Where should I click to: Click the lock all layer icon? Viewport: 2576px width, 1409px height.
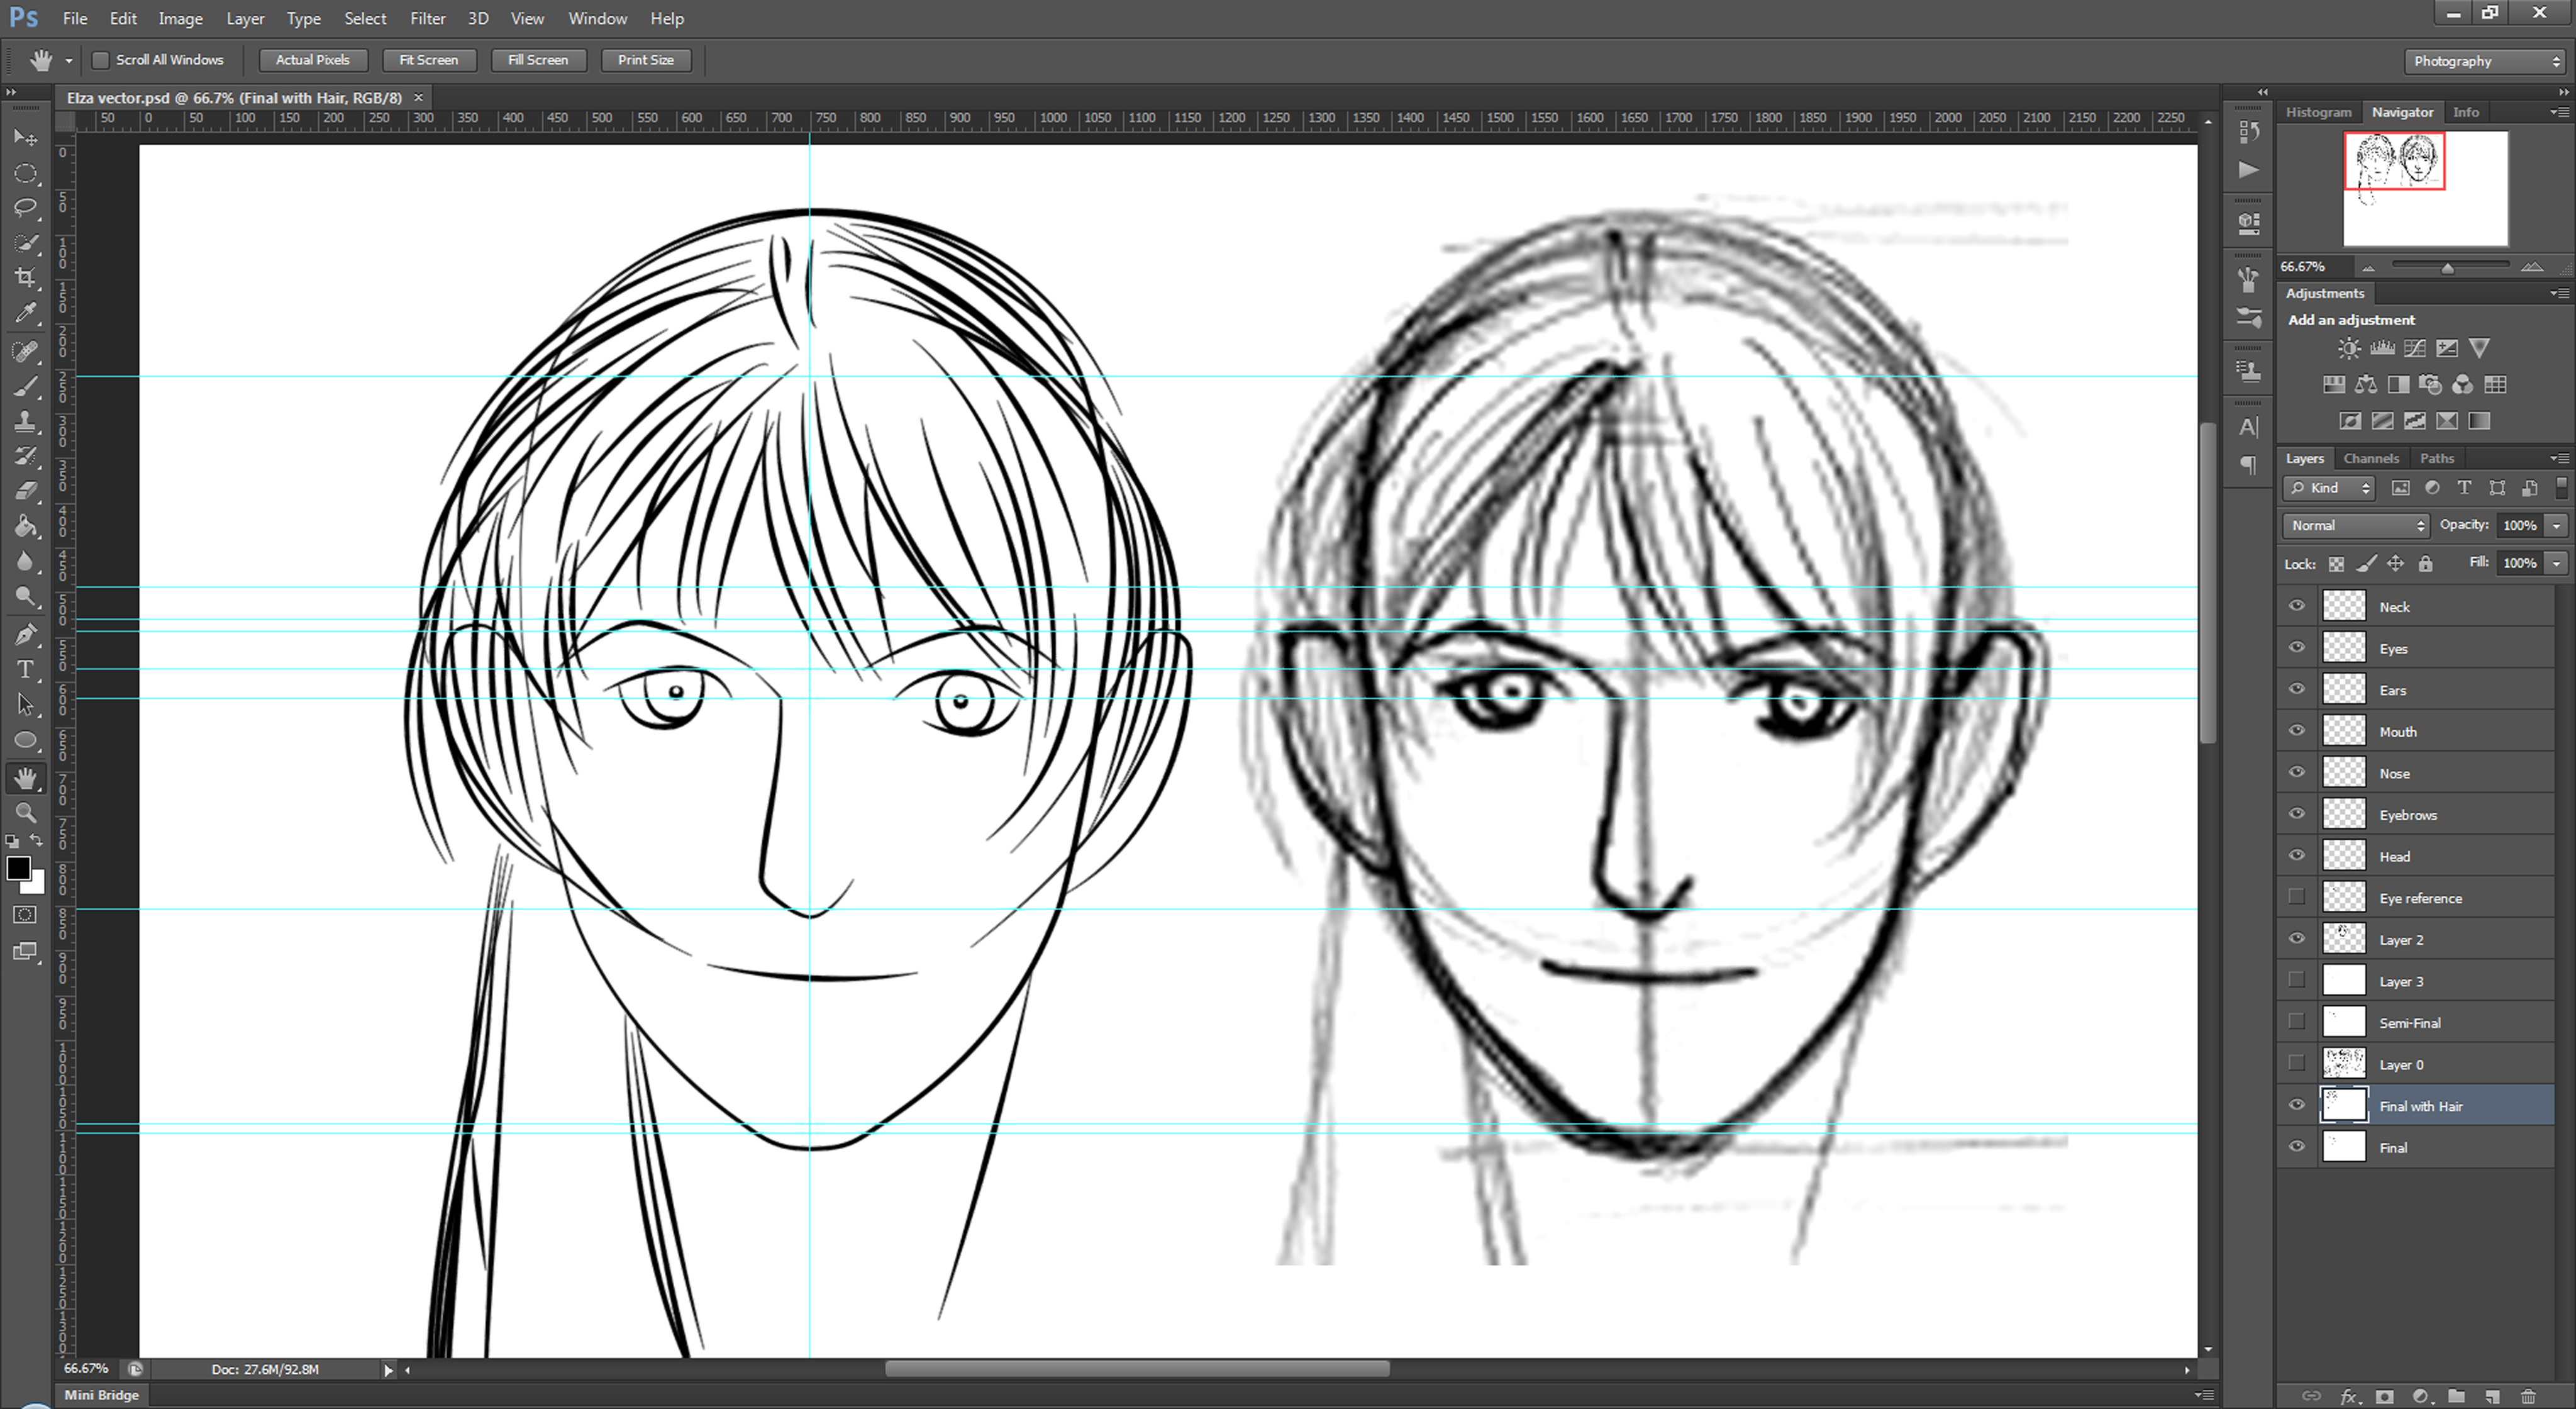pyautogui.click(x=2425, y=564)
